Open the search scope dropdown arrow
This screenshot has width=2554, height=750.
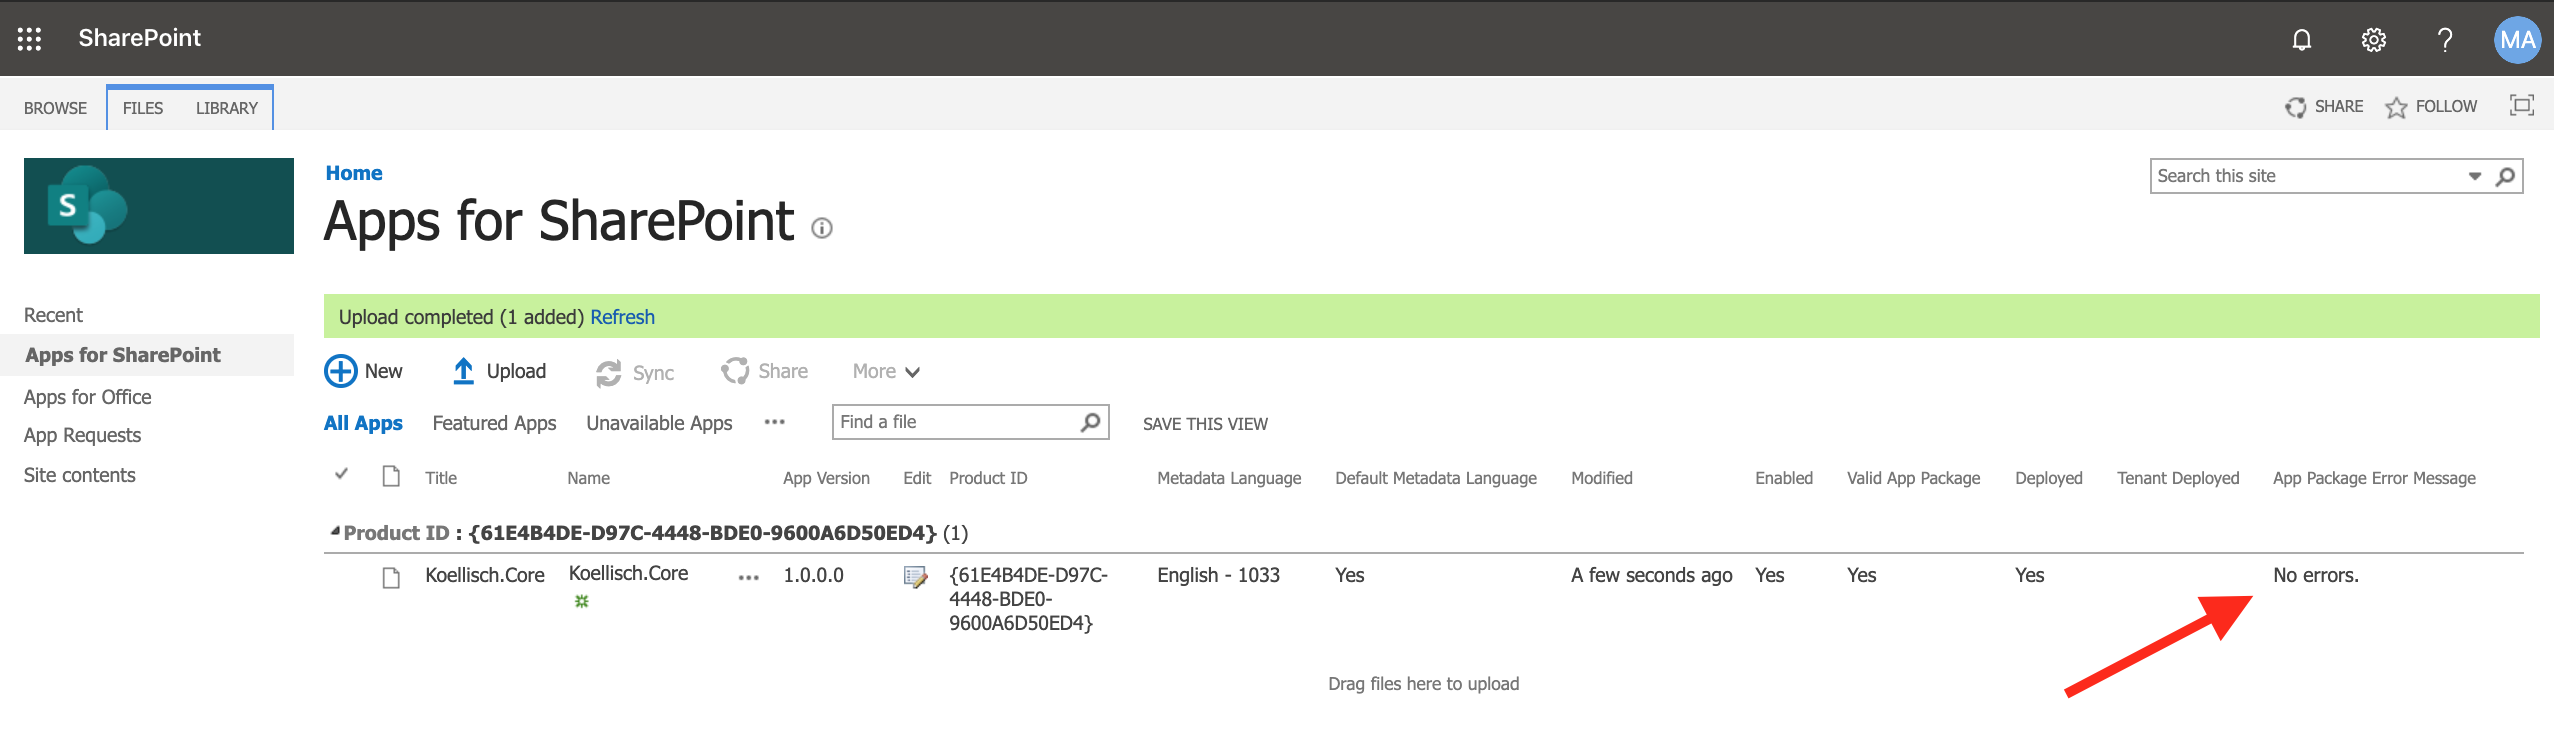tap(2475, 176)
